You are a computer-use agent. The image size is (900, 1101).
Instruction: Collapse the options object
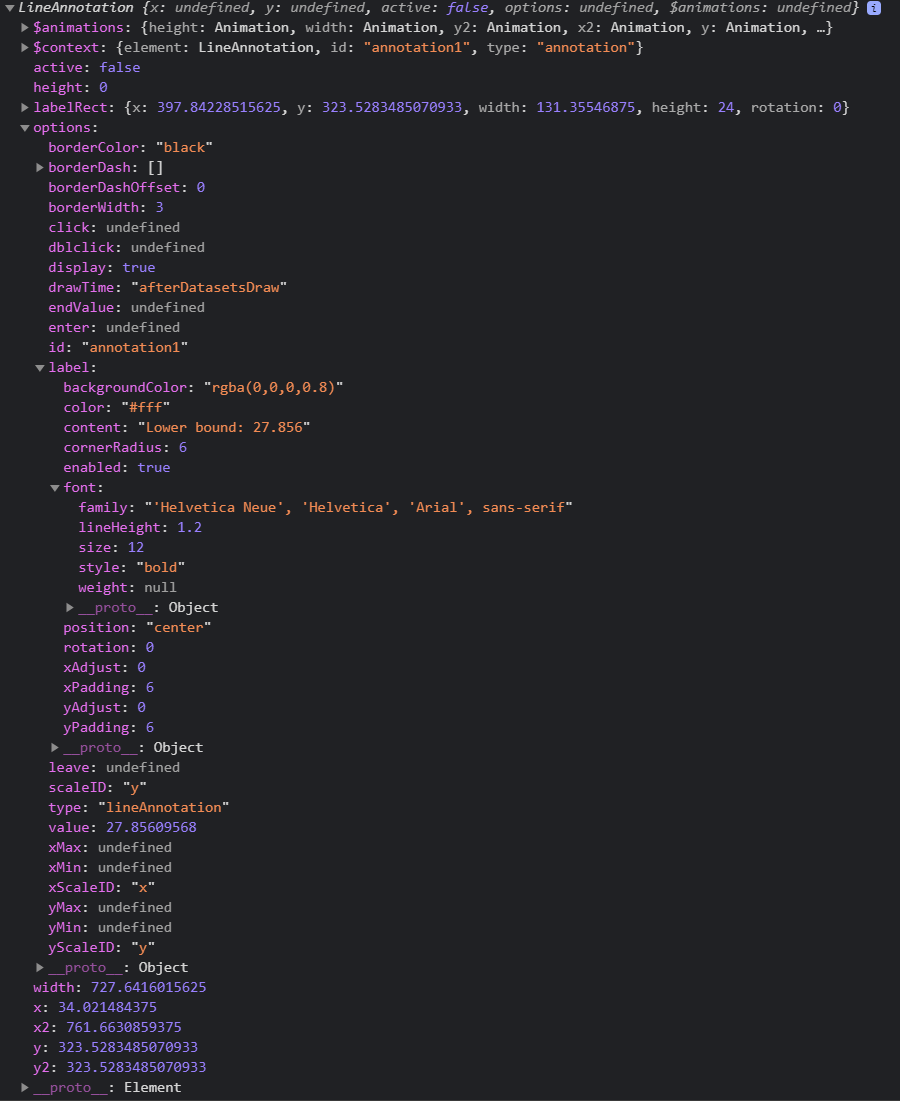(25, 128)
